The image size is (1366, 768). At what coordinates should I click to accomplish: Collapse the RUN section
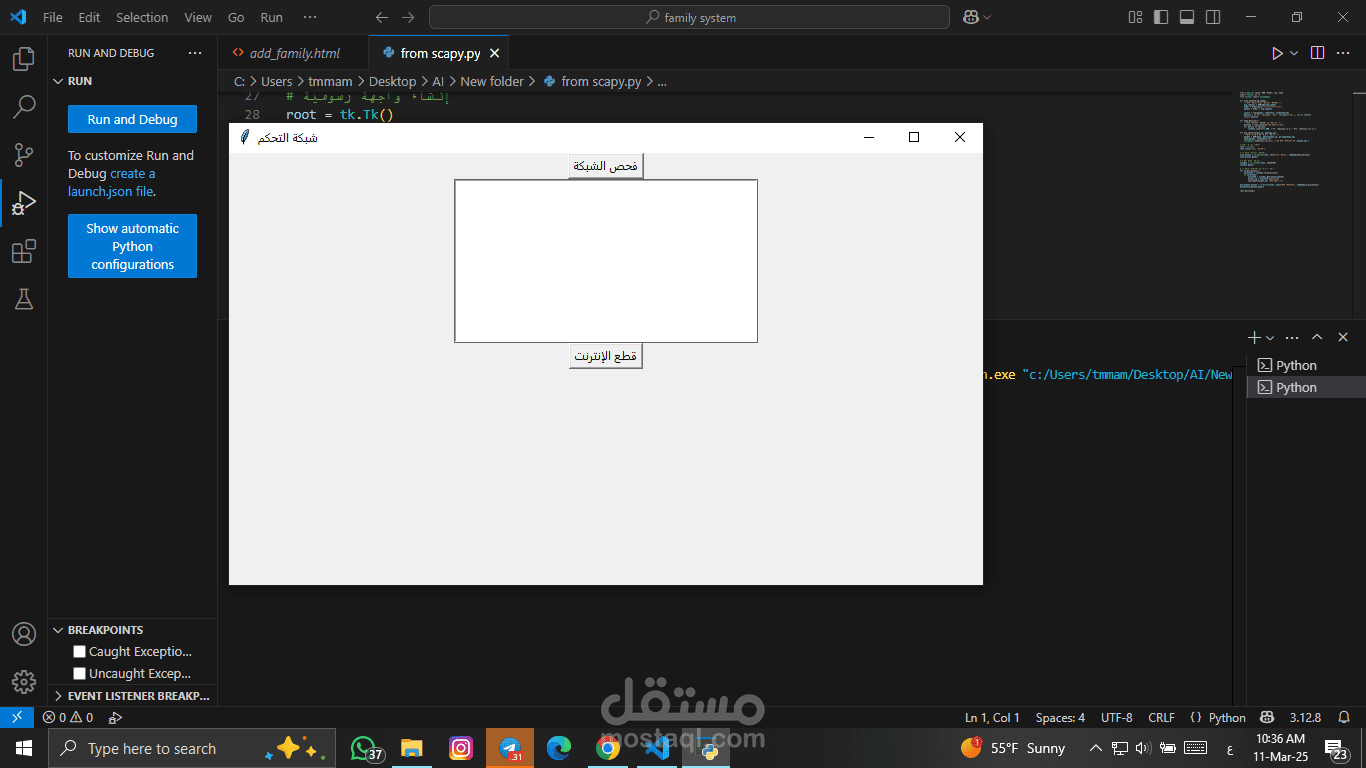58,81
